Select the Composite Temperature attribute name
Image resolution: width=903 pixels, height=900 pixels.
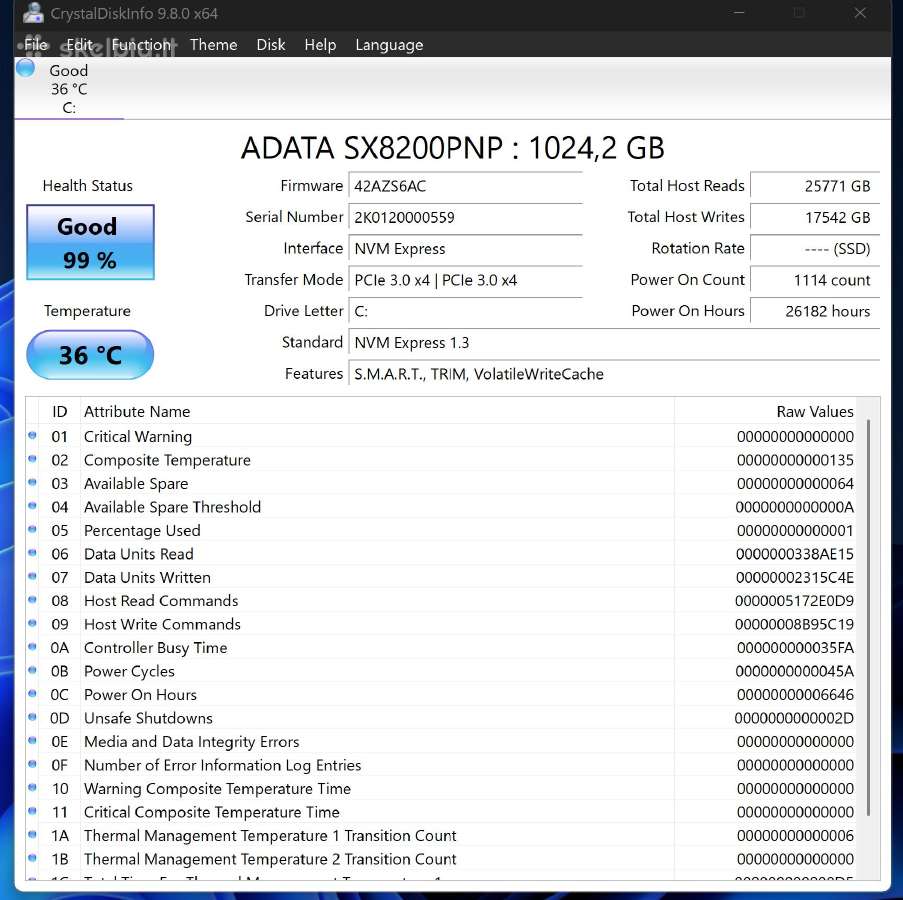pos(167,461)
